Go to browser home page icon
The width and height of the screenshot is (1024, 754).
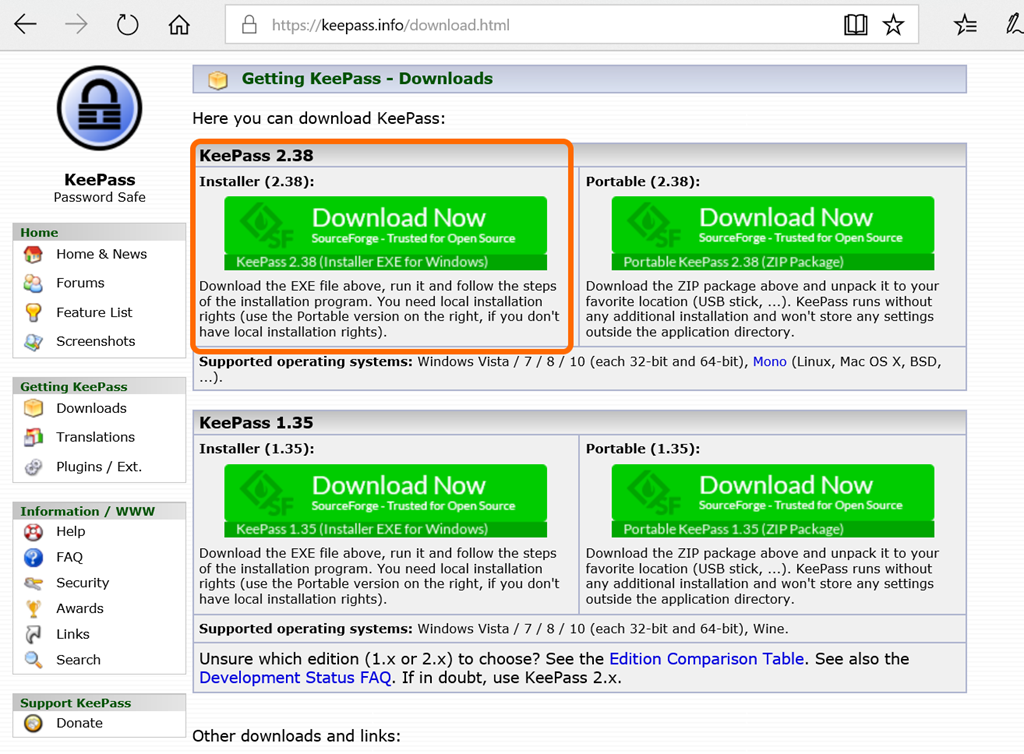(x=179, y=25)
